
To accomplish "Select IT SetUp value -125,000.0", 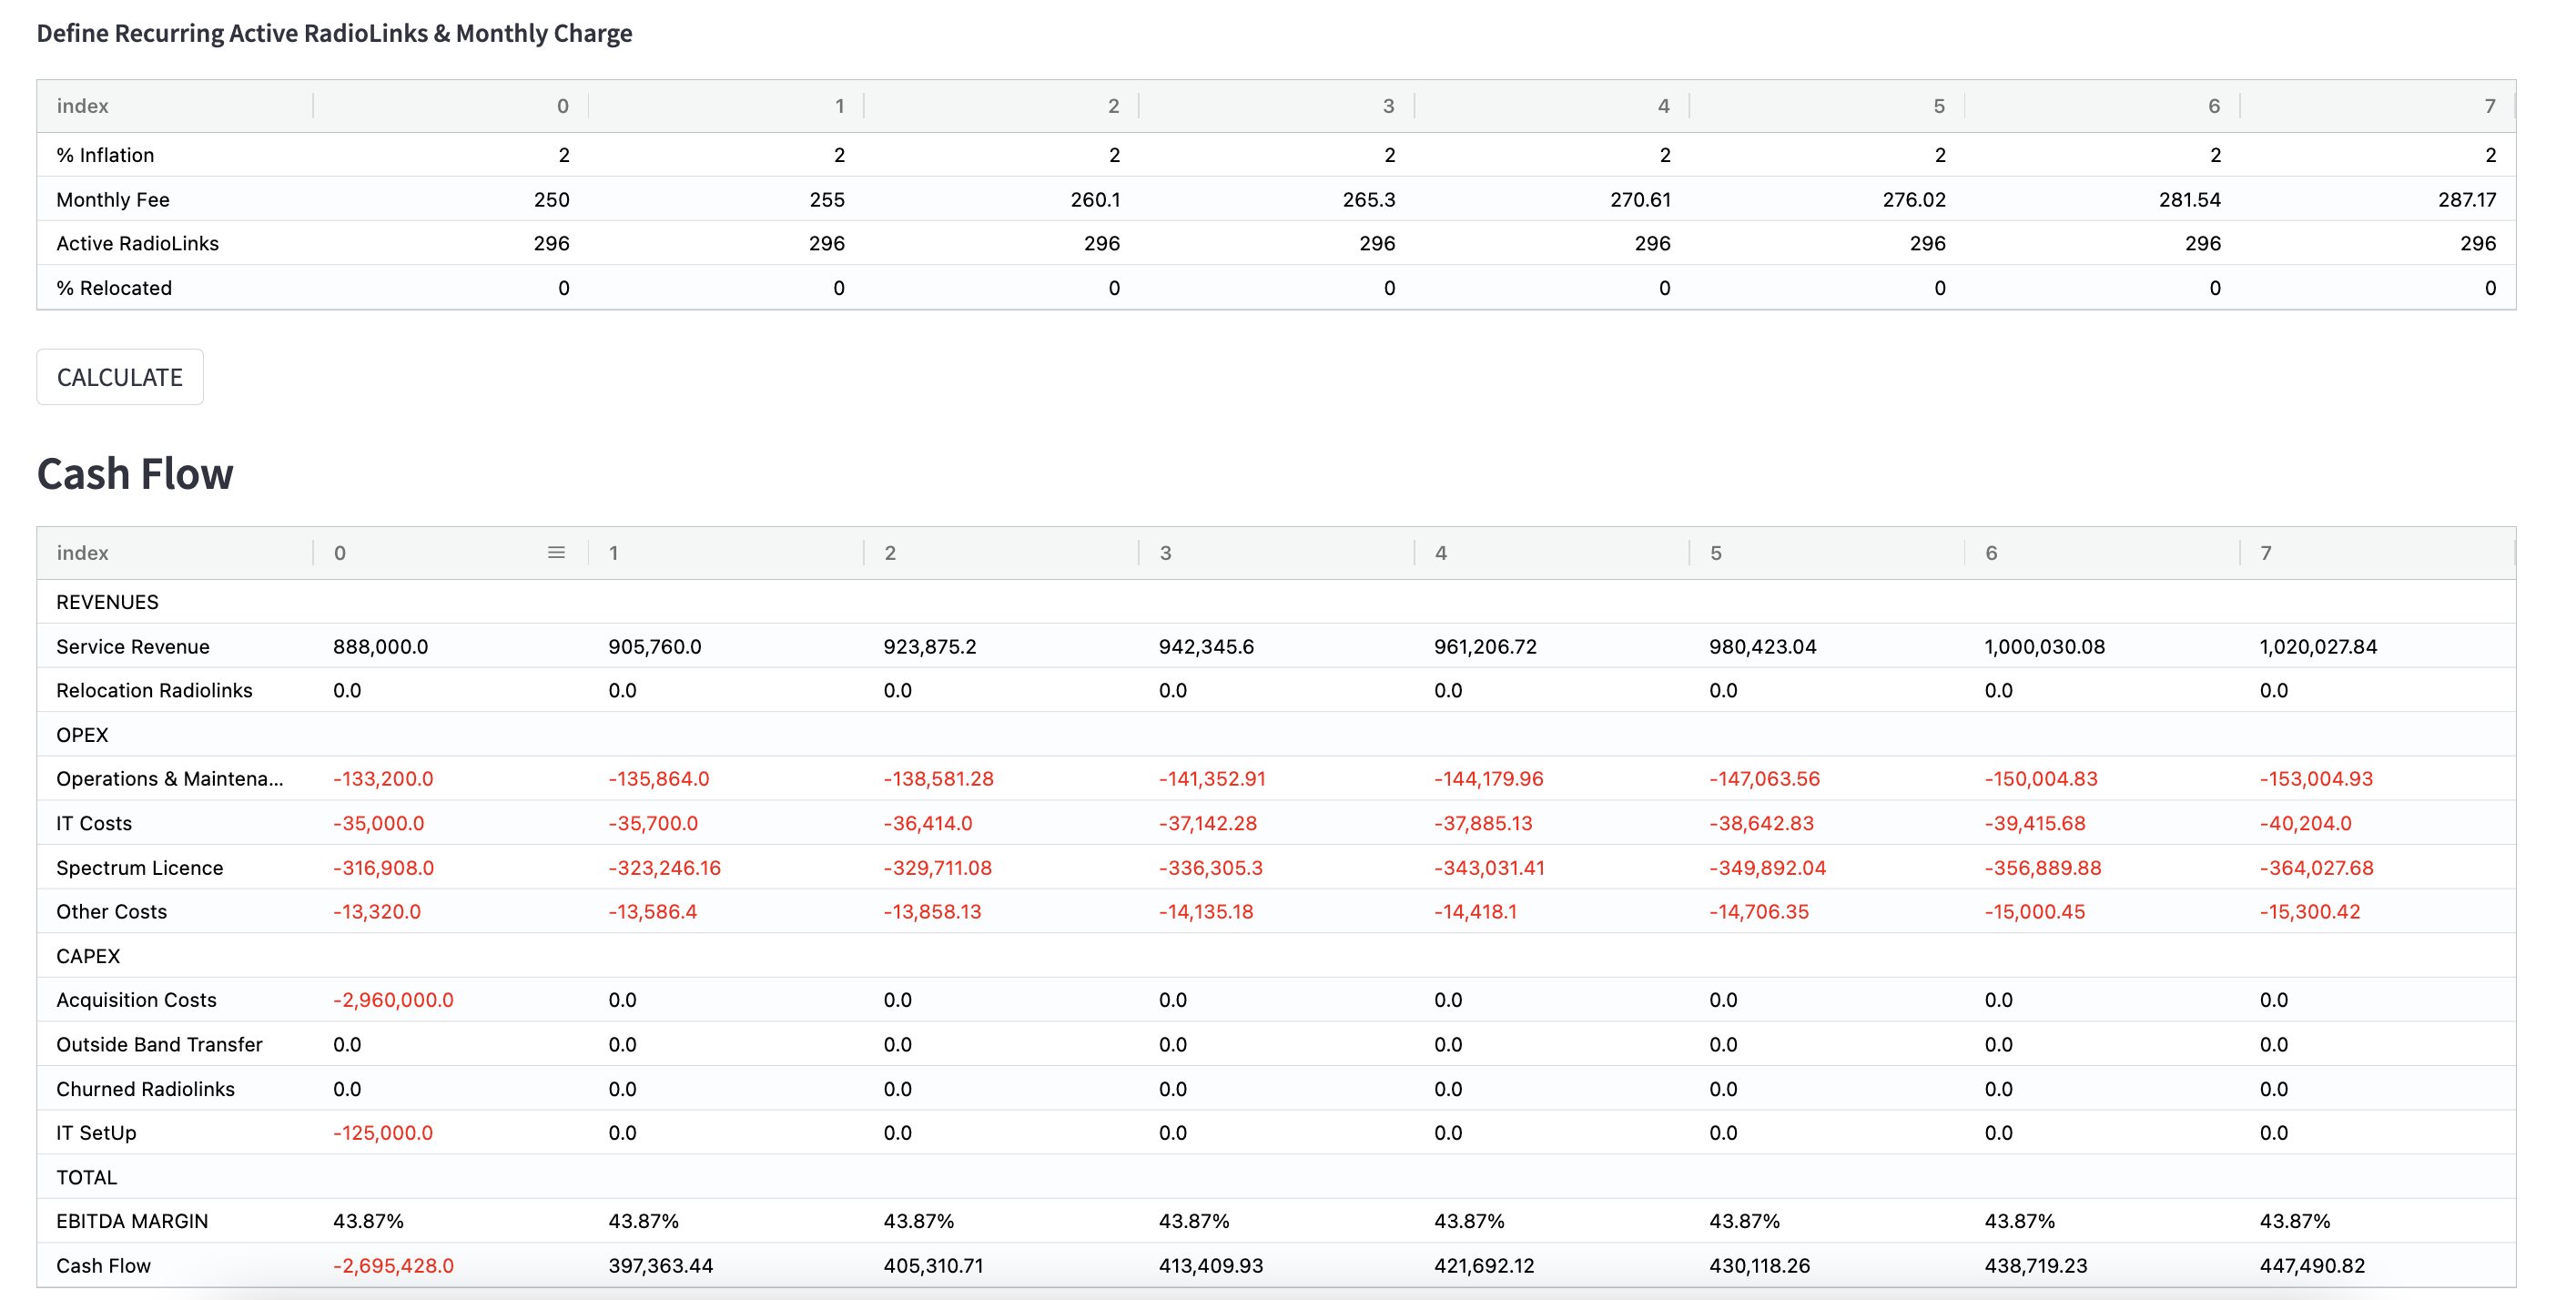I will [x=383, y=1133].
